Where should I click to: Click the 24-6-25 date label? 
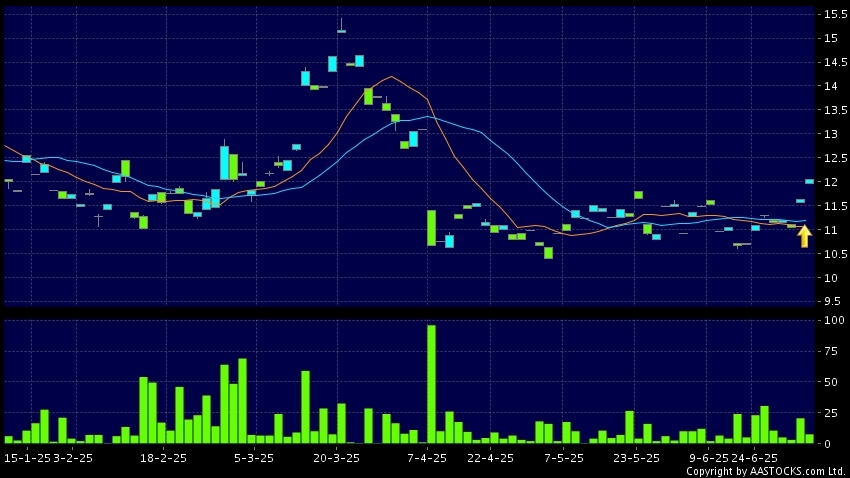coord(754,458)
